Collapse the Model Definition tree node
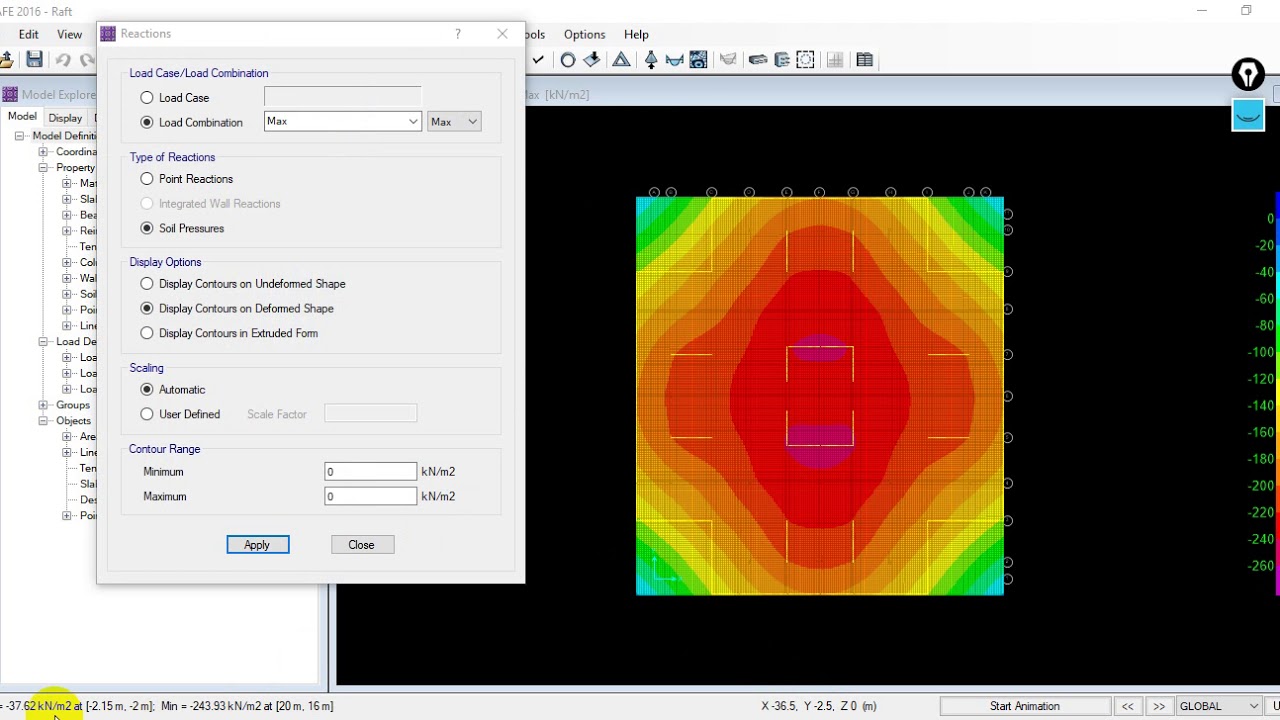Screen dimensions: 1280x720 tap(19, 136)
